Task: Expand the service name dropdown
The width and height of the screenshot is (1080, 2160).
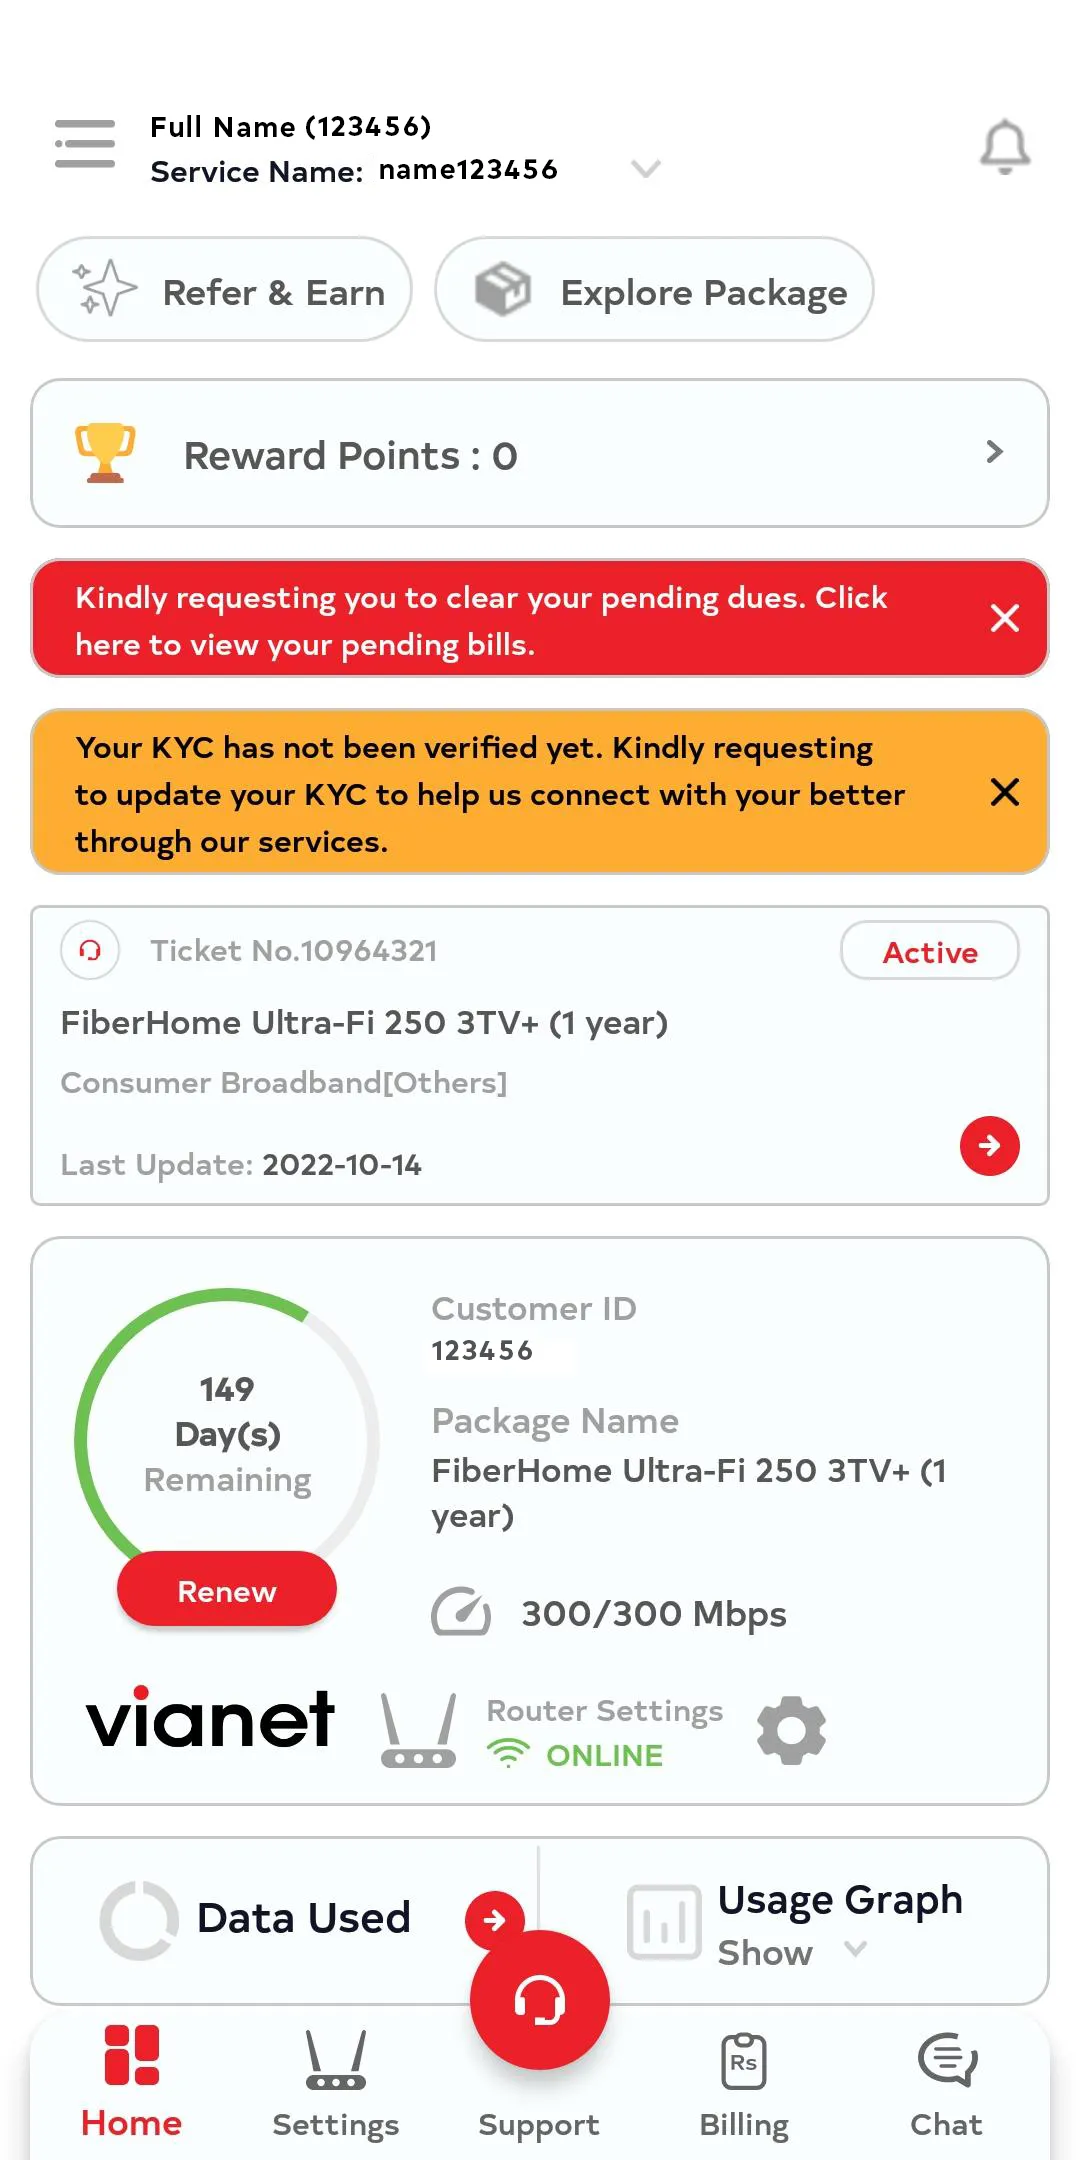Action: pos(646,169)
